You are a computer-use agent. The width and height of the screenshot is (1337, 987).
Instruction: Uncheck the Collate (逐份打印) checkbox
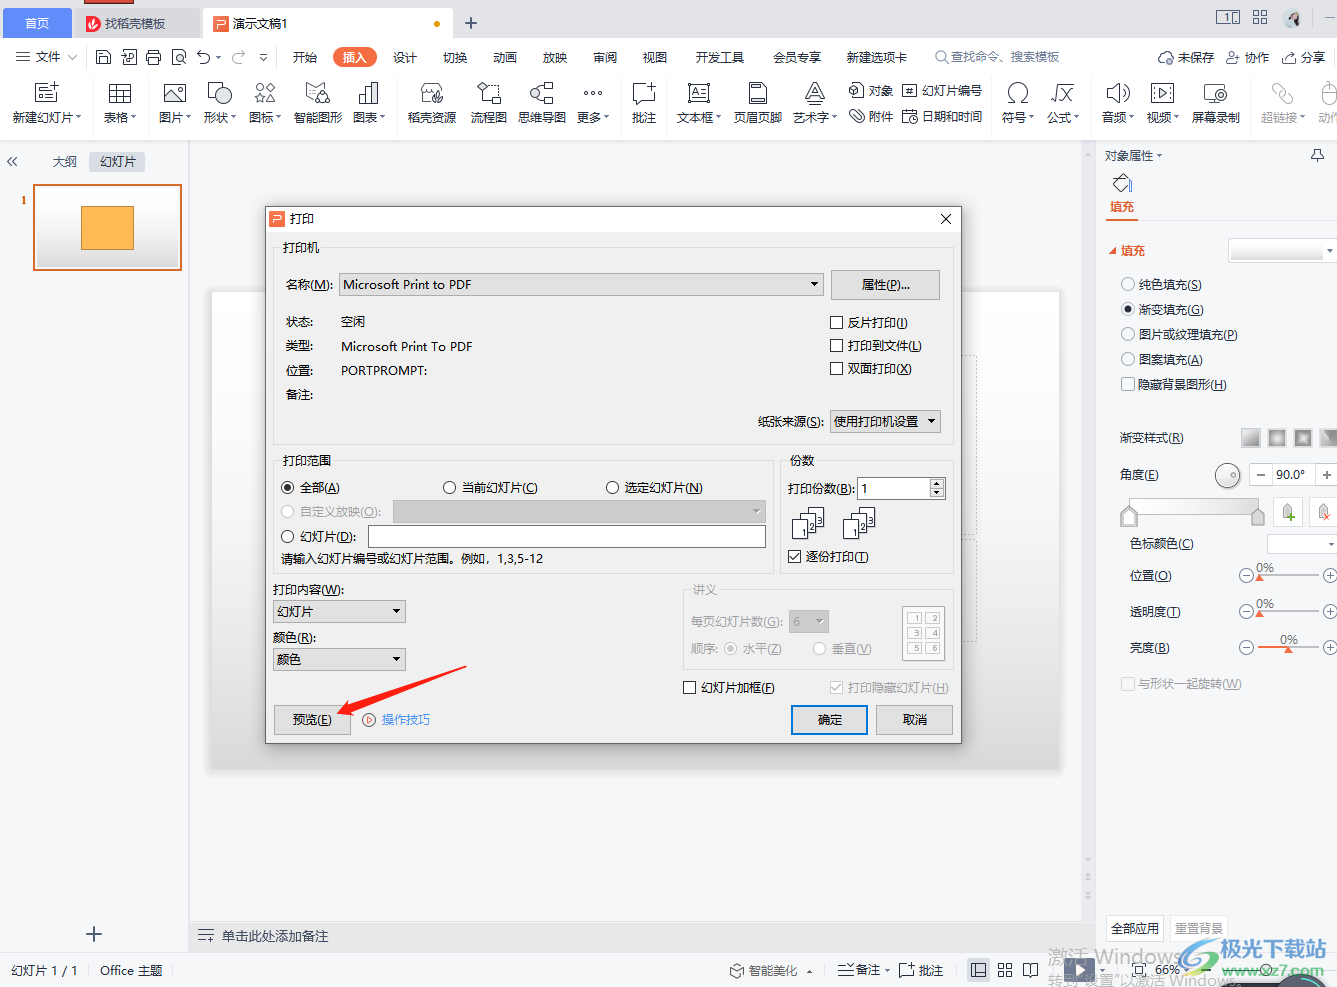point(795,557)
